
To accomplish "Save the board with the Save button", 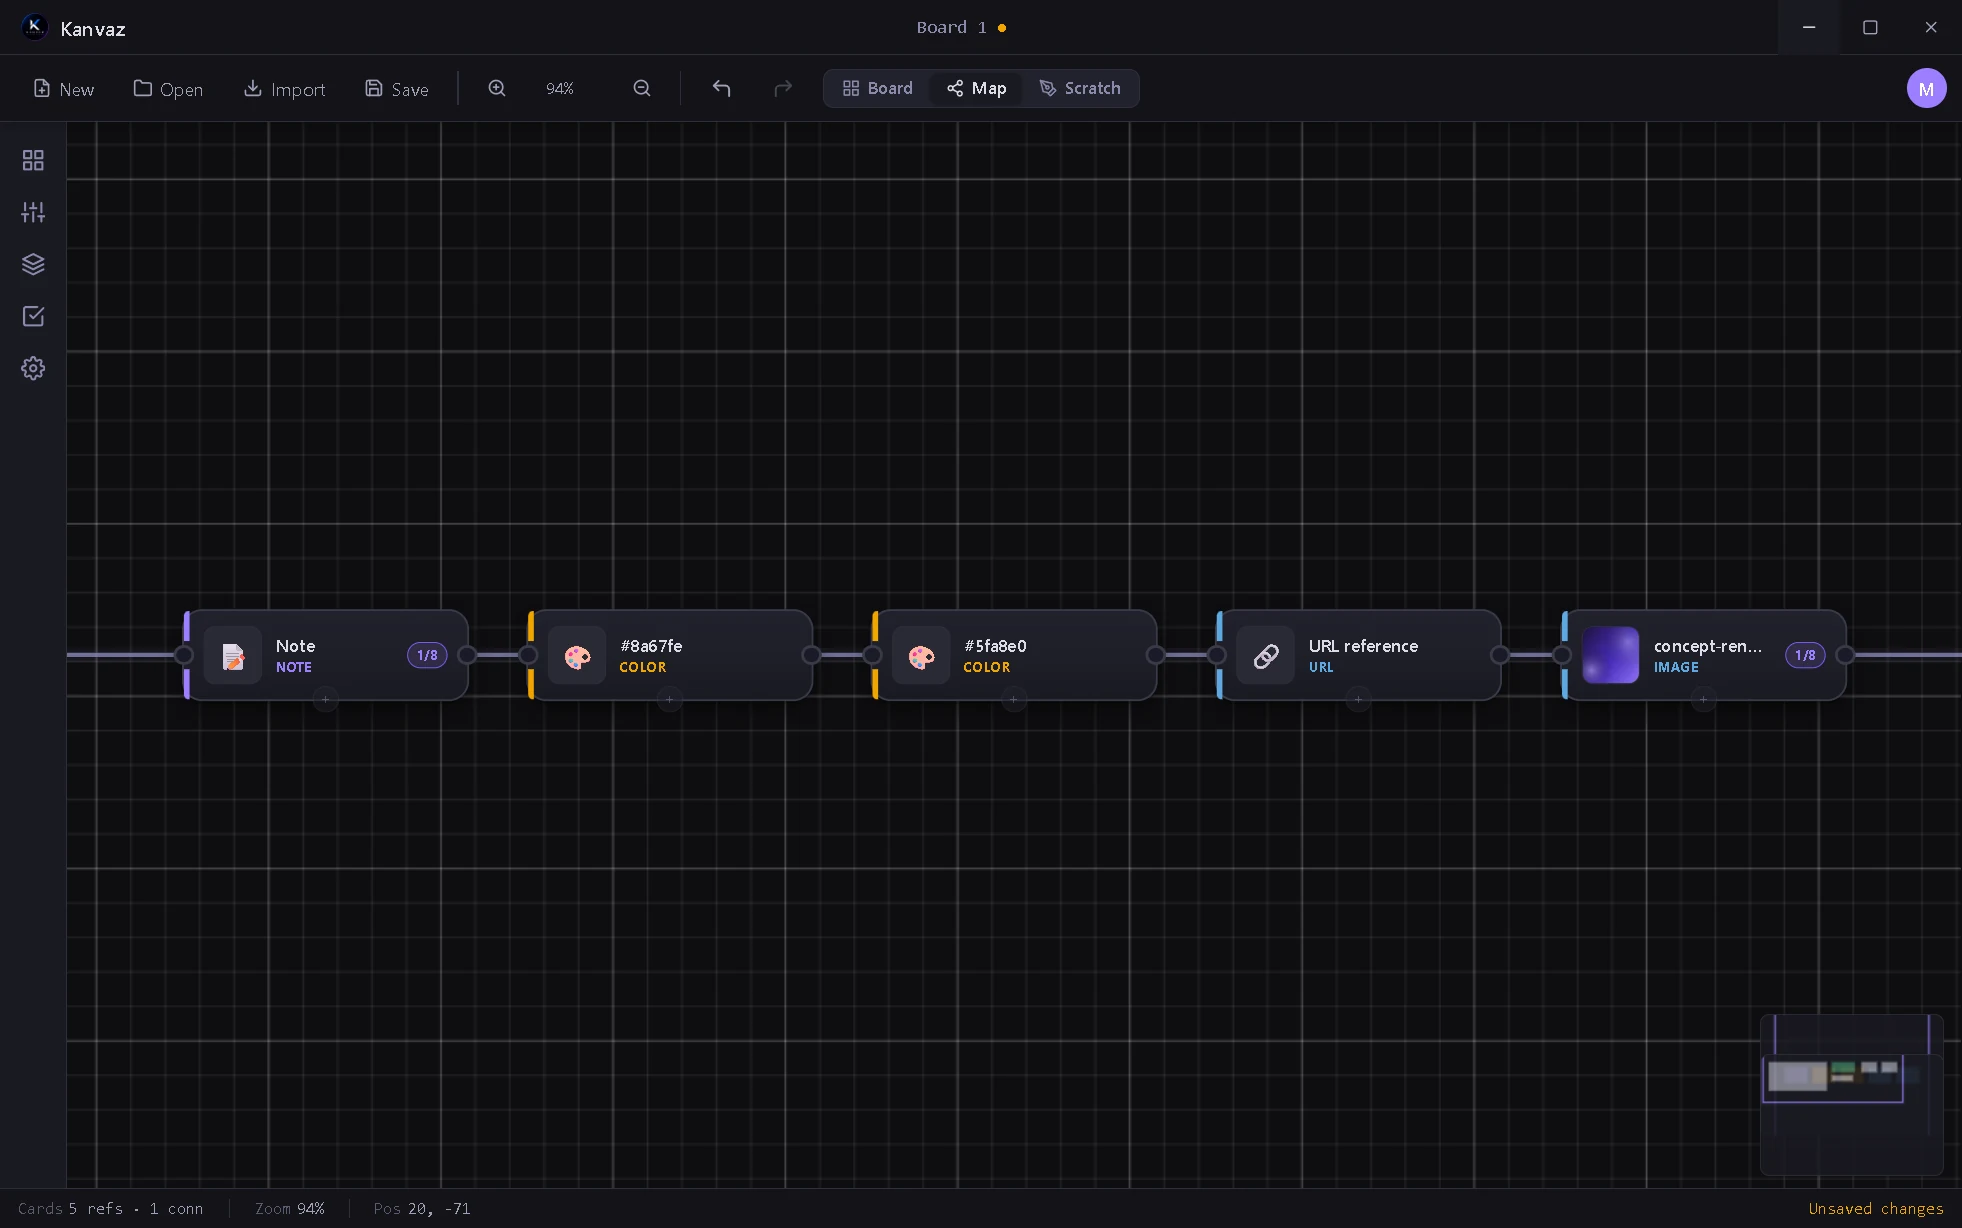I will 397,89.
